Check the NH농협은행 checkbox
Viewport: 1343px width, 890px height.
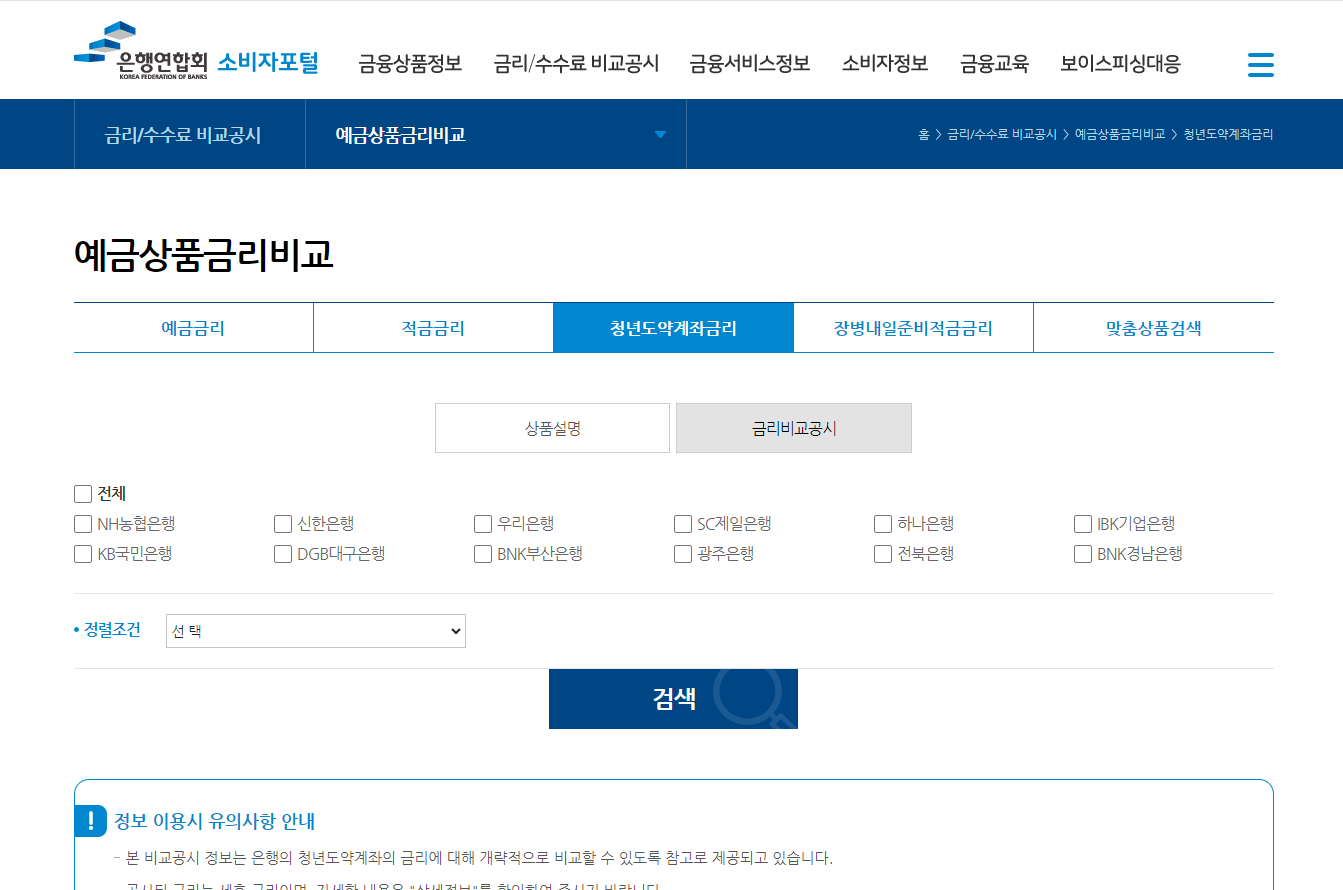tap(82, 523)
